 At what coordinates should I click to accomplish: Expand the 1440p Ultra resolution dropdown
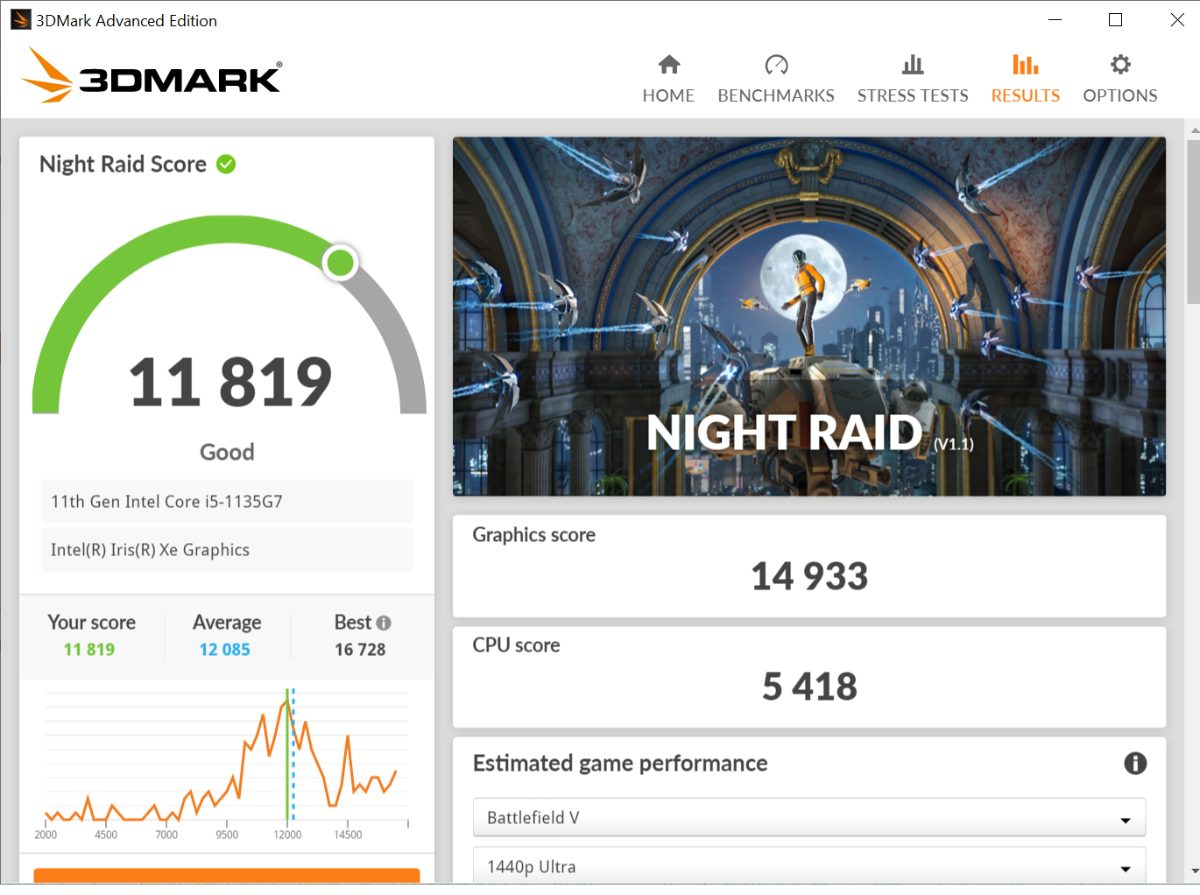coord(808,867)
